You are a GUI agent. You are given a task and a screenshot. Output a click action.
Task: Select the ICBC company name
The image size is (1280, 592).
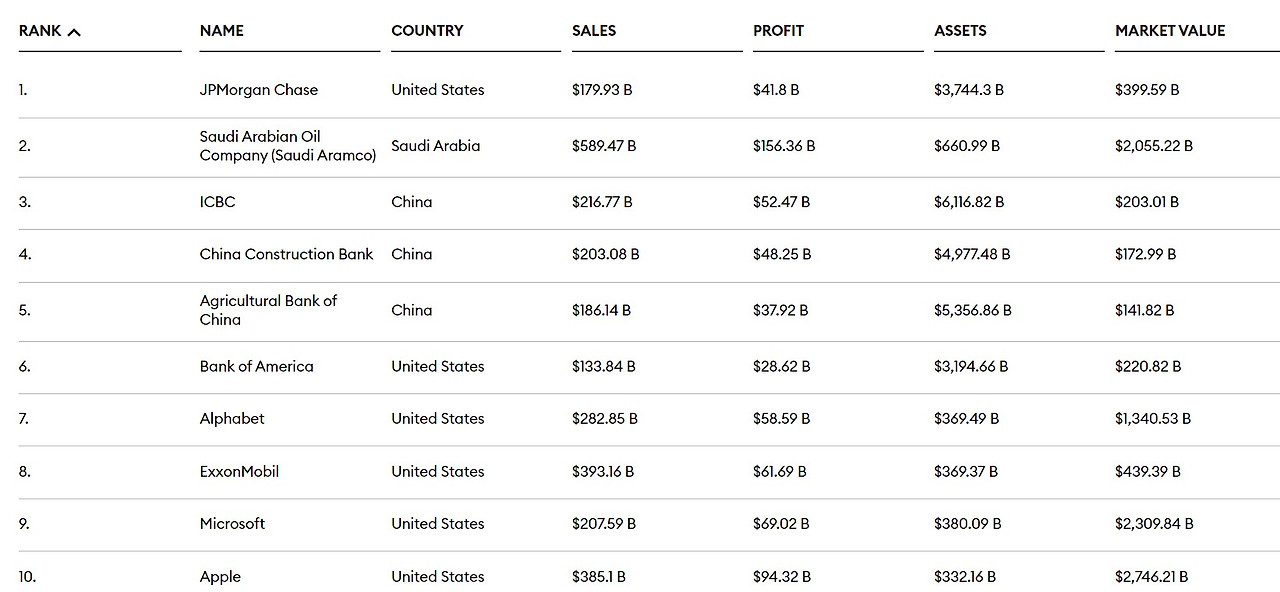click(x=217, y=202)
